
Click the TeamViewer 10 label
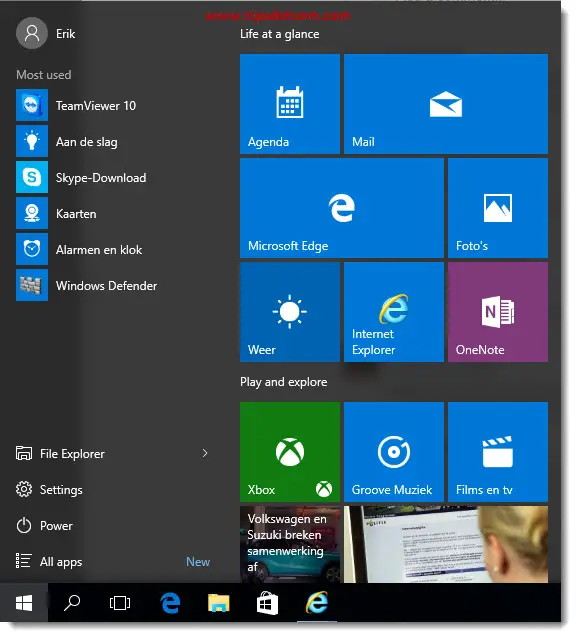click(96, 106)
